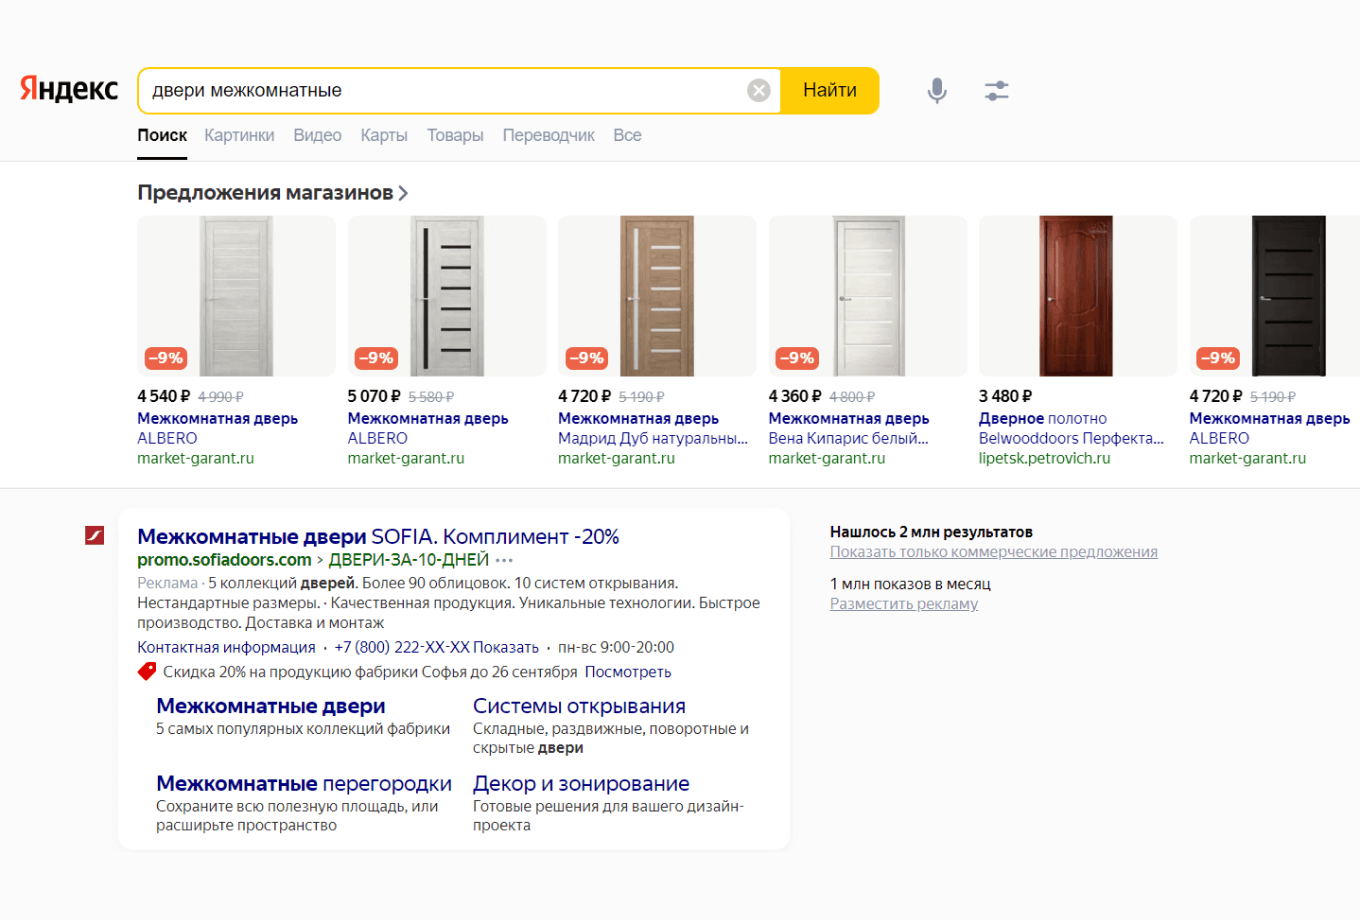Open the Товары tab
The height and width of the screenshot is (920, 1360).
[455, 135]
